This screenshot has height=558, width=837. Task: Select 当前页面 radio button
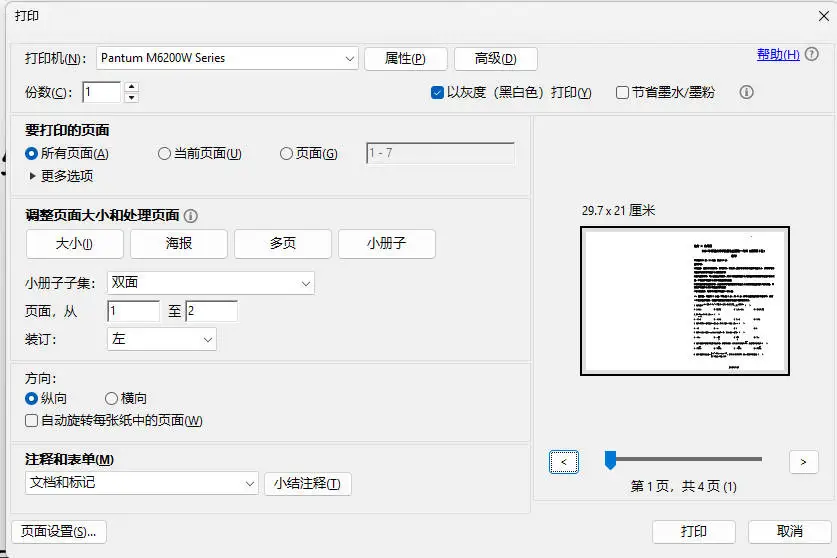pos(165,153)
